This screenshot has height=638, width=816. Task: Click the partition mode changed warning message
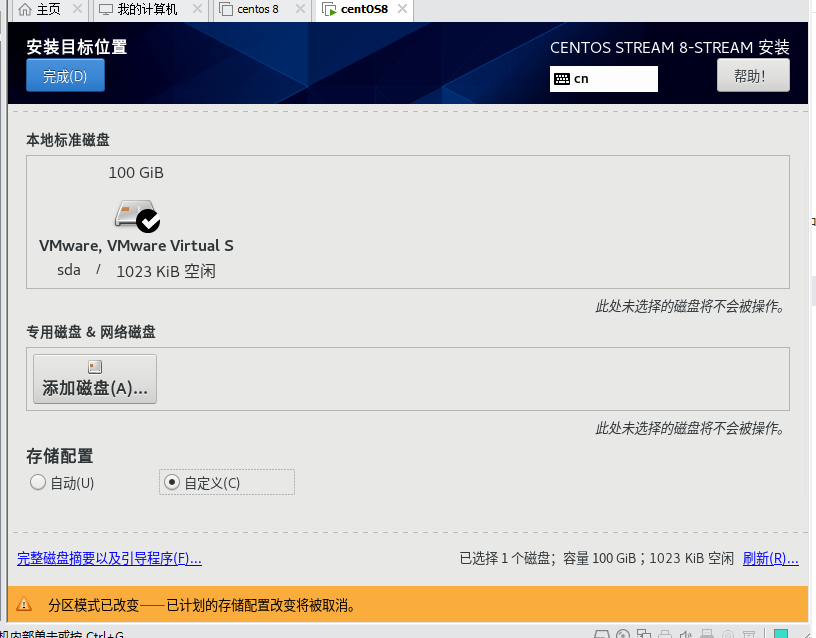click(202, 605)
